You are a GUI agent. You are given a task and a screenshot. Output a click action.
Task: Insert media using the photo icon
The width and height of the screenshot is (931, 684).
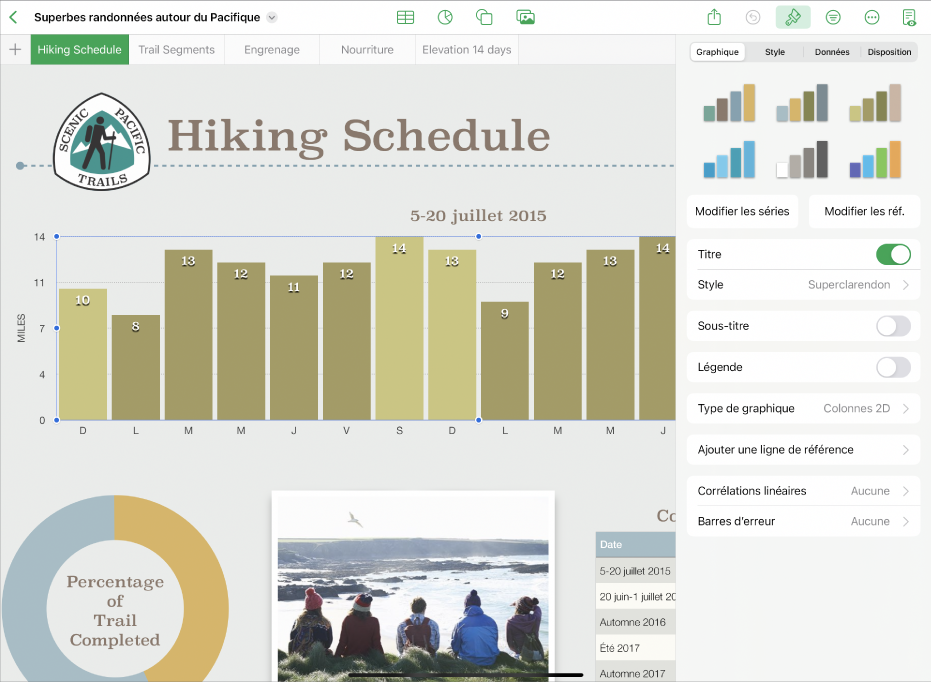pyautogui.click(x=525, y=17)
